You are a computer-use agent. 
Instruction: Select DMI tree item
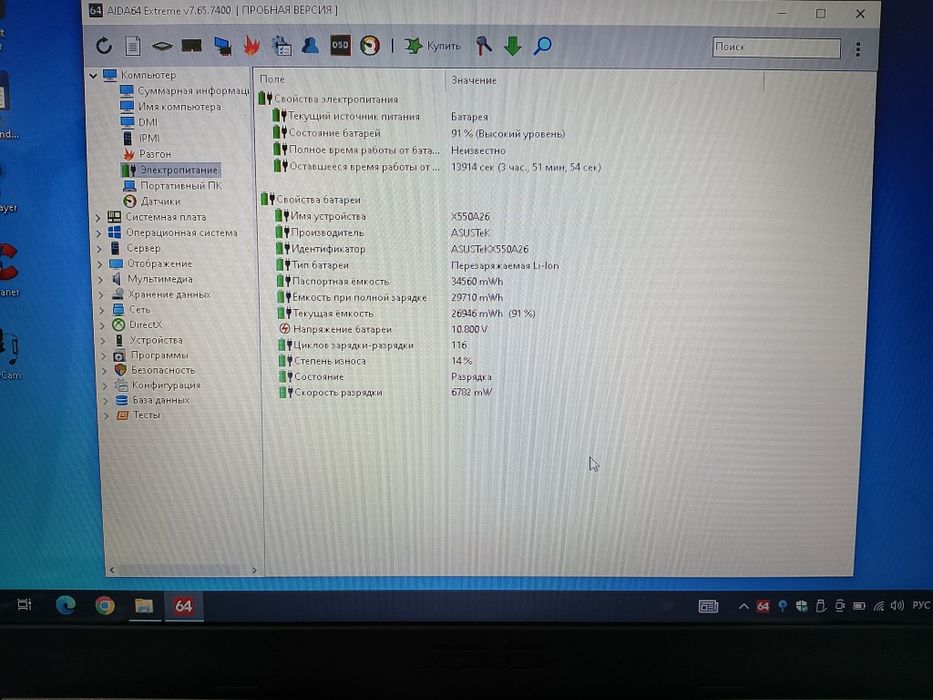coord(139,123)
